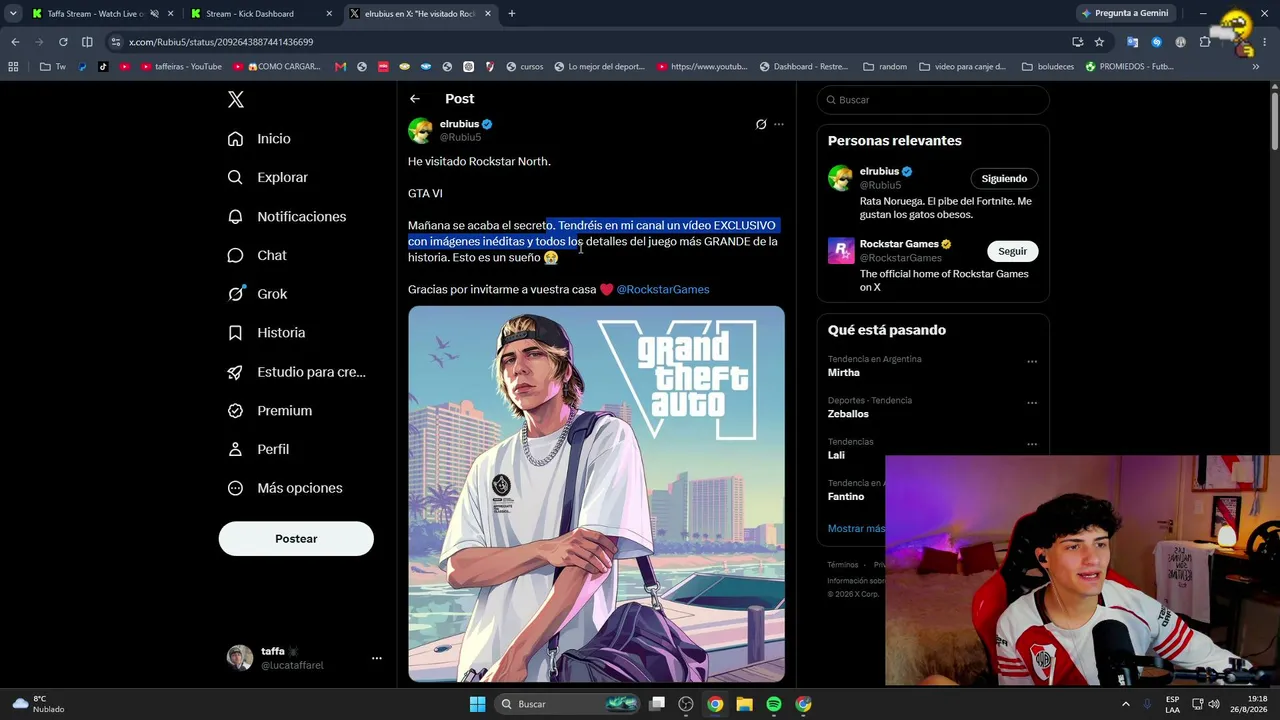The height and width of the screenshot is (720, 1280).
Task: Open a new browser tab
Action: coord(511,14)
